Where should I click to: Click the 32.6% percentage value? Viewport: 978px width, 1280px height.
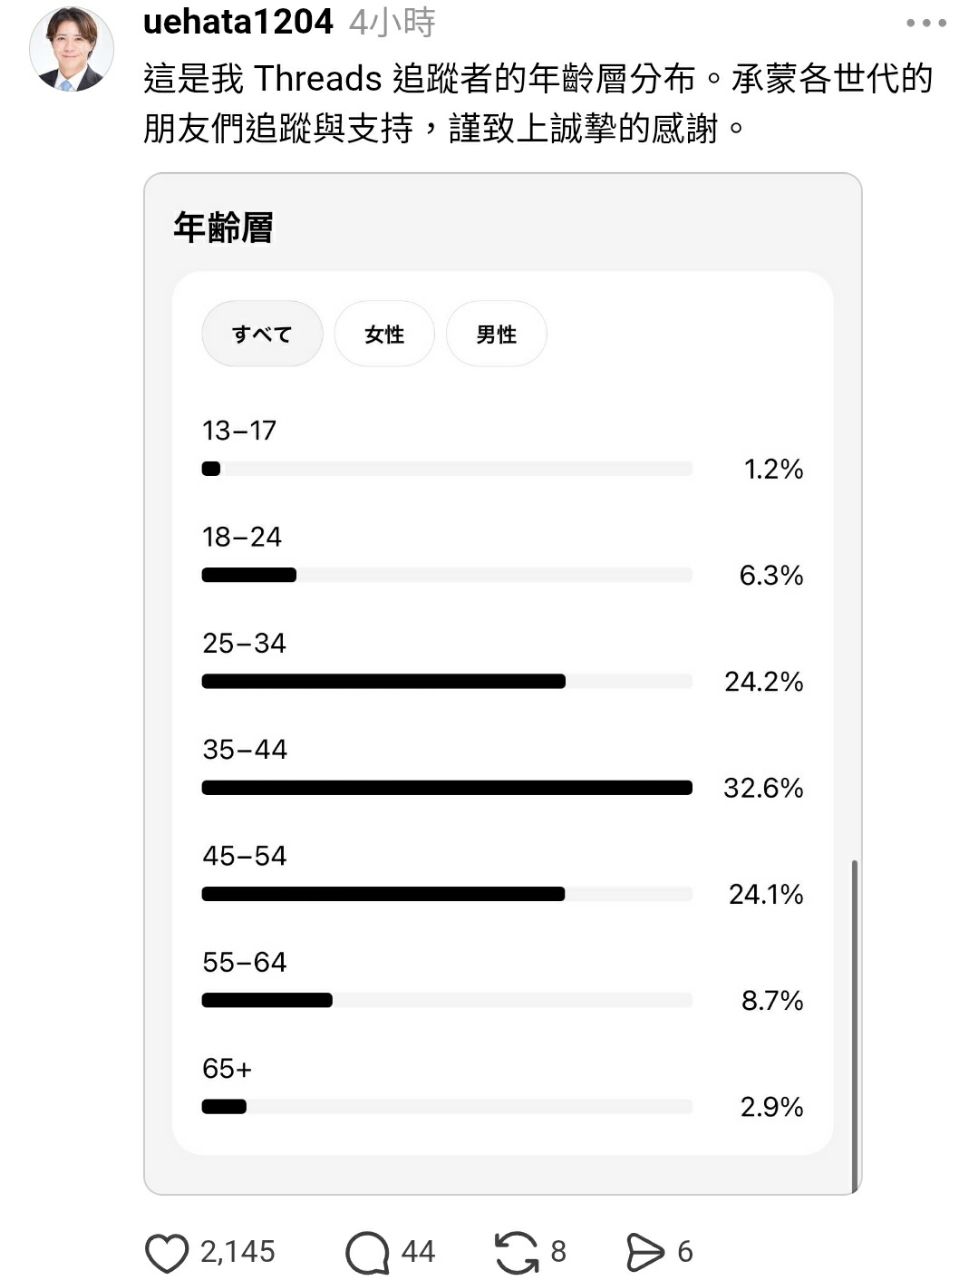[x=763, y=788]
